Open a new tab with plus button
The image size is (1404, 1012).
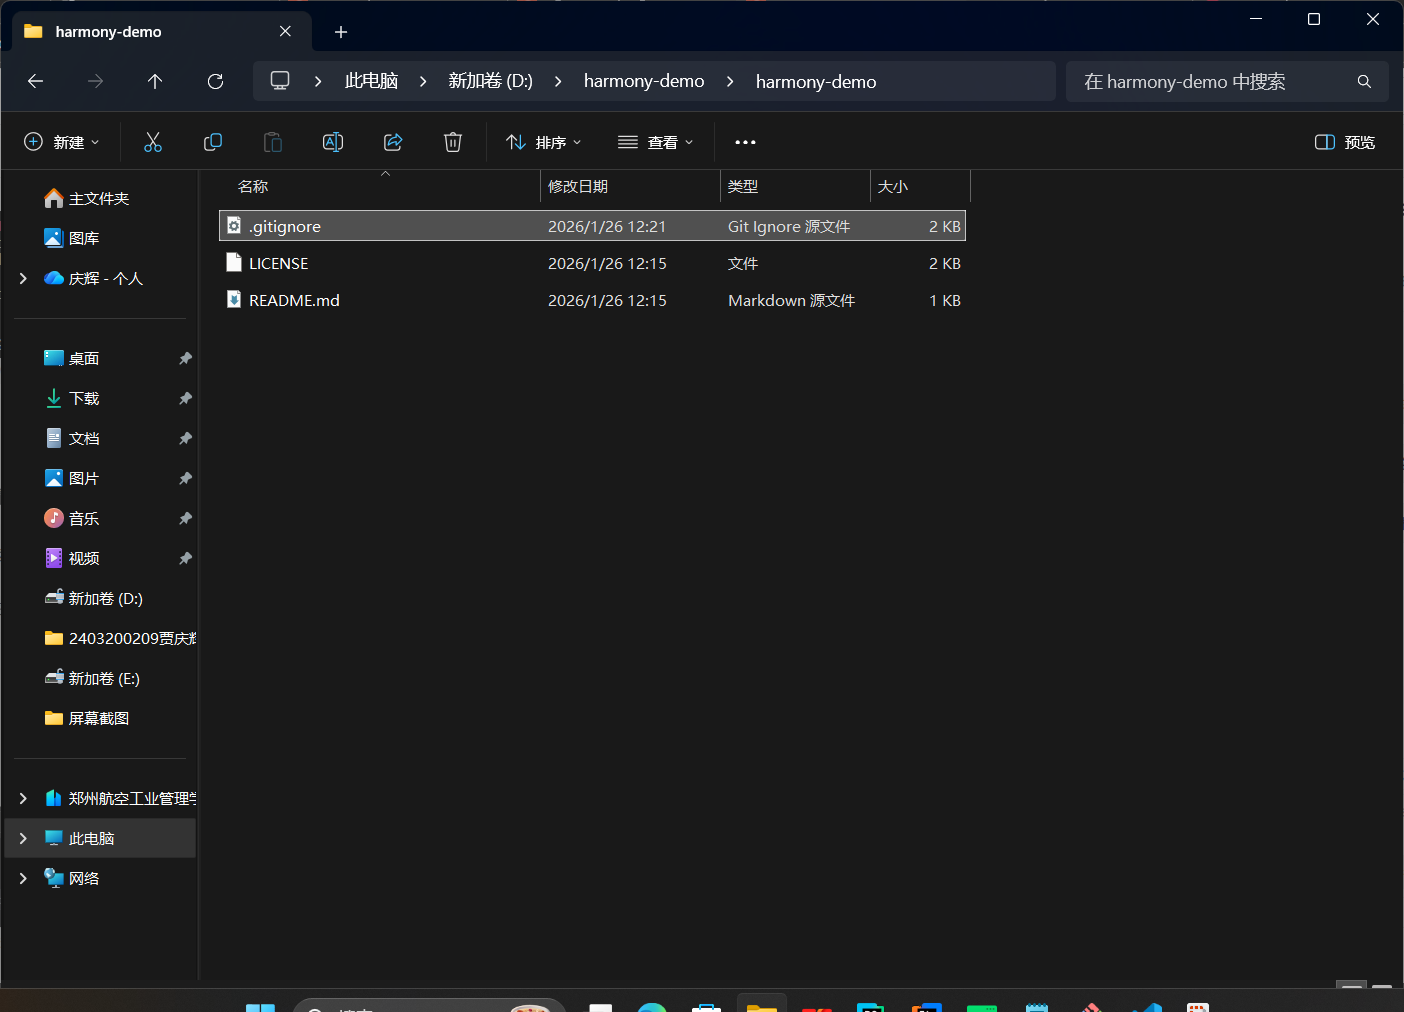pos(341,32)
